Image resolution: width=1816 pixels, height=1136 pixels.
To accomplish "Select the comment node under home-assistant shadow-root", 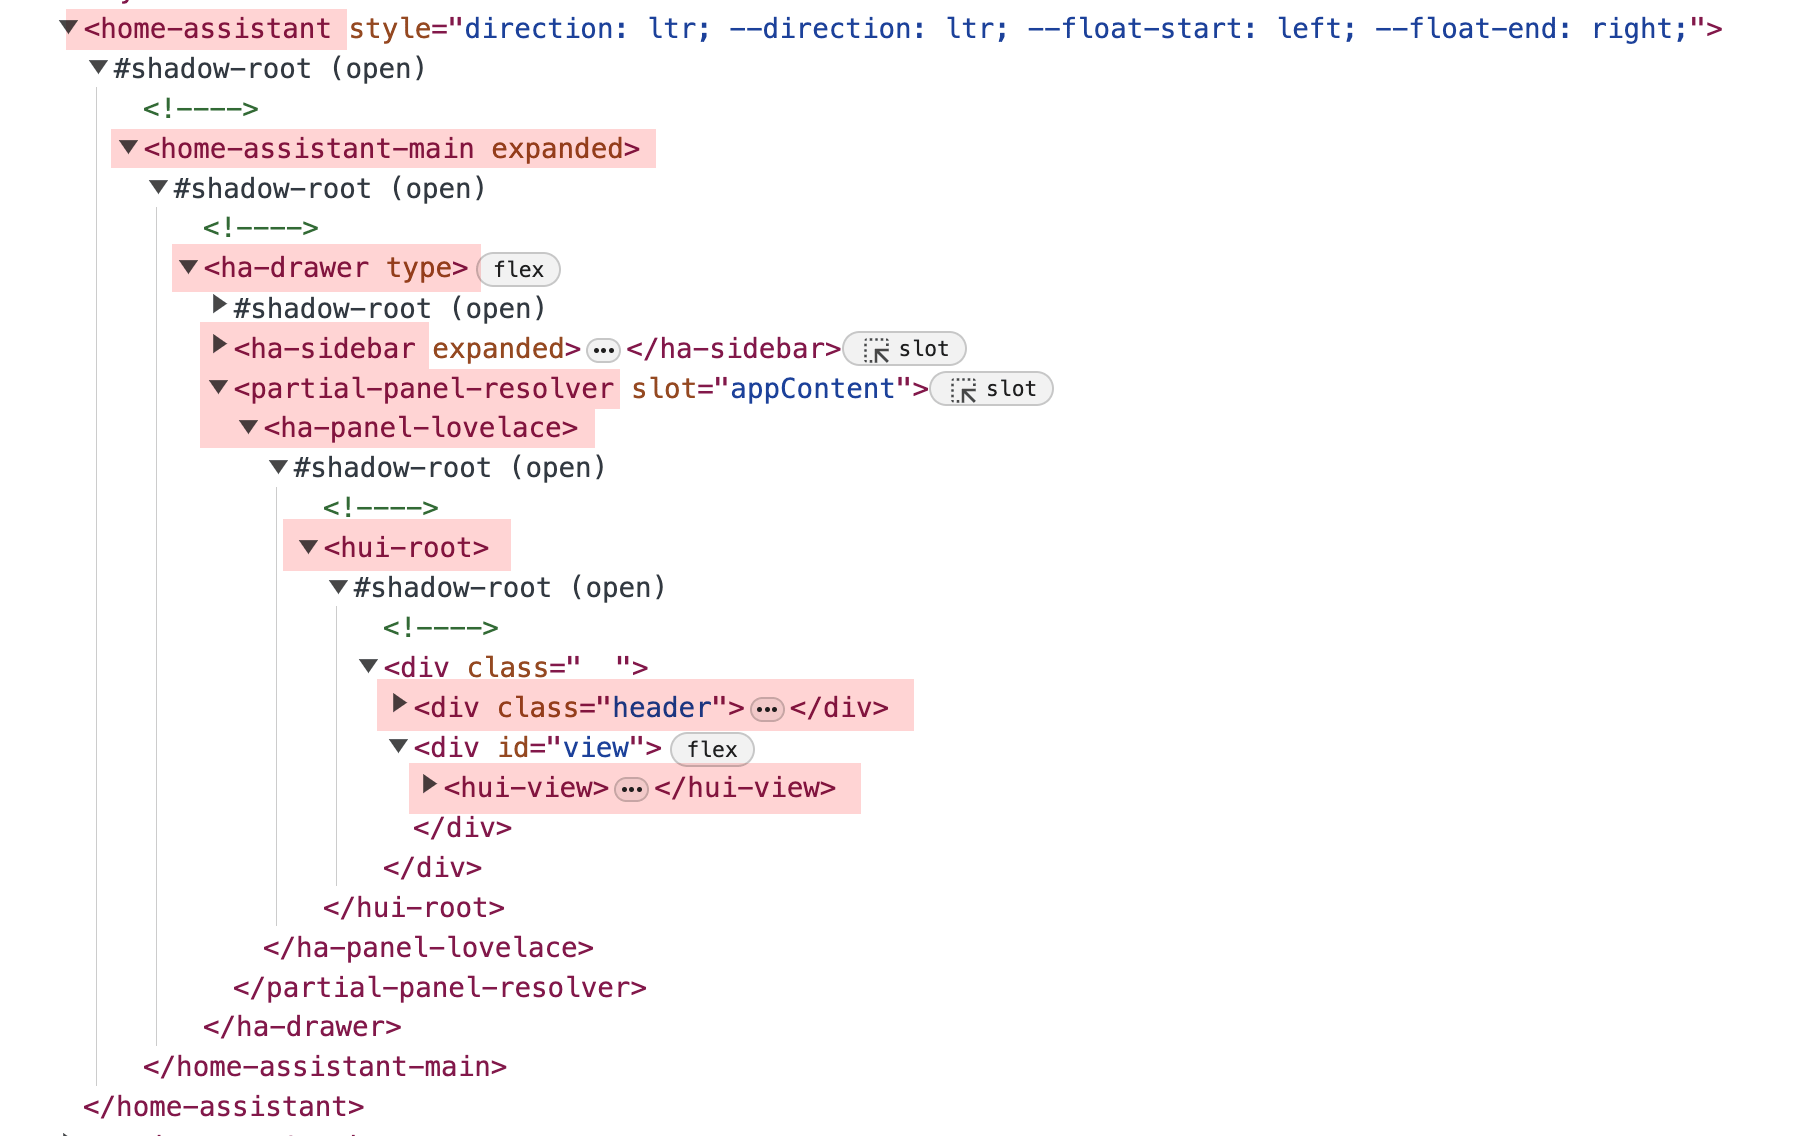I will (201, 109).
